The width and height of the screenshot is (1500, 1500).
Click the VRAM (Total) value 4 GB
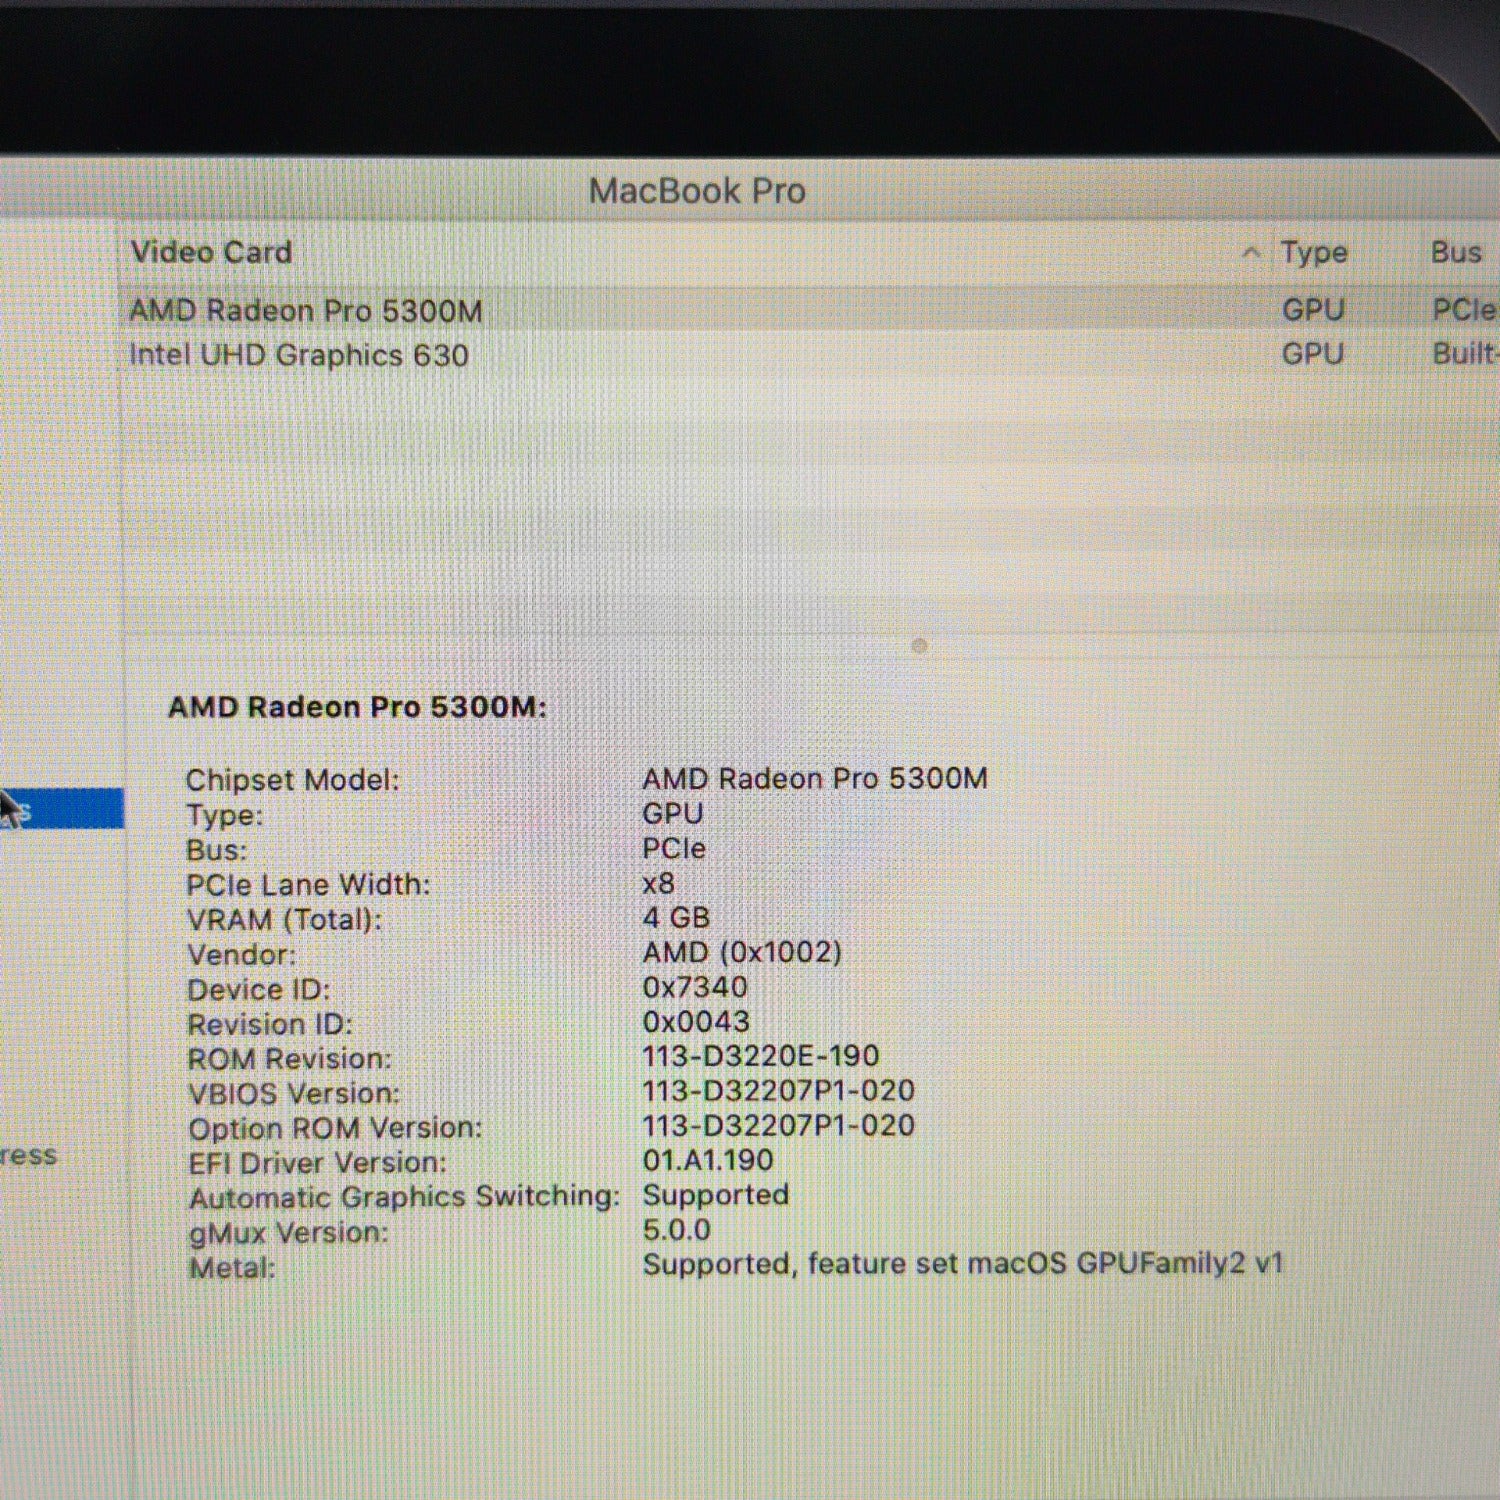point(676,918)
